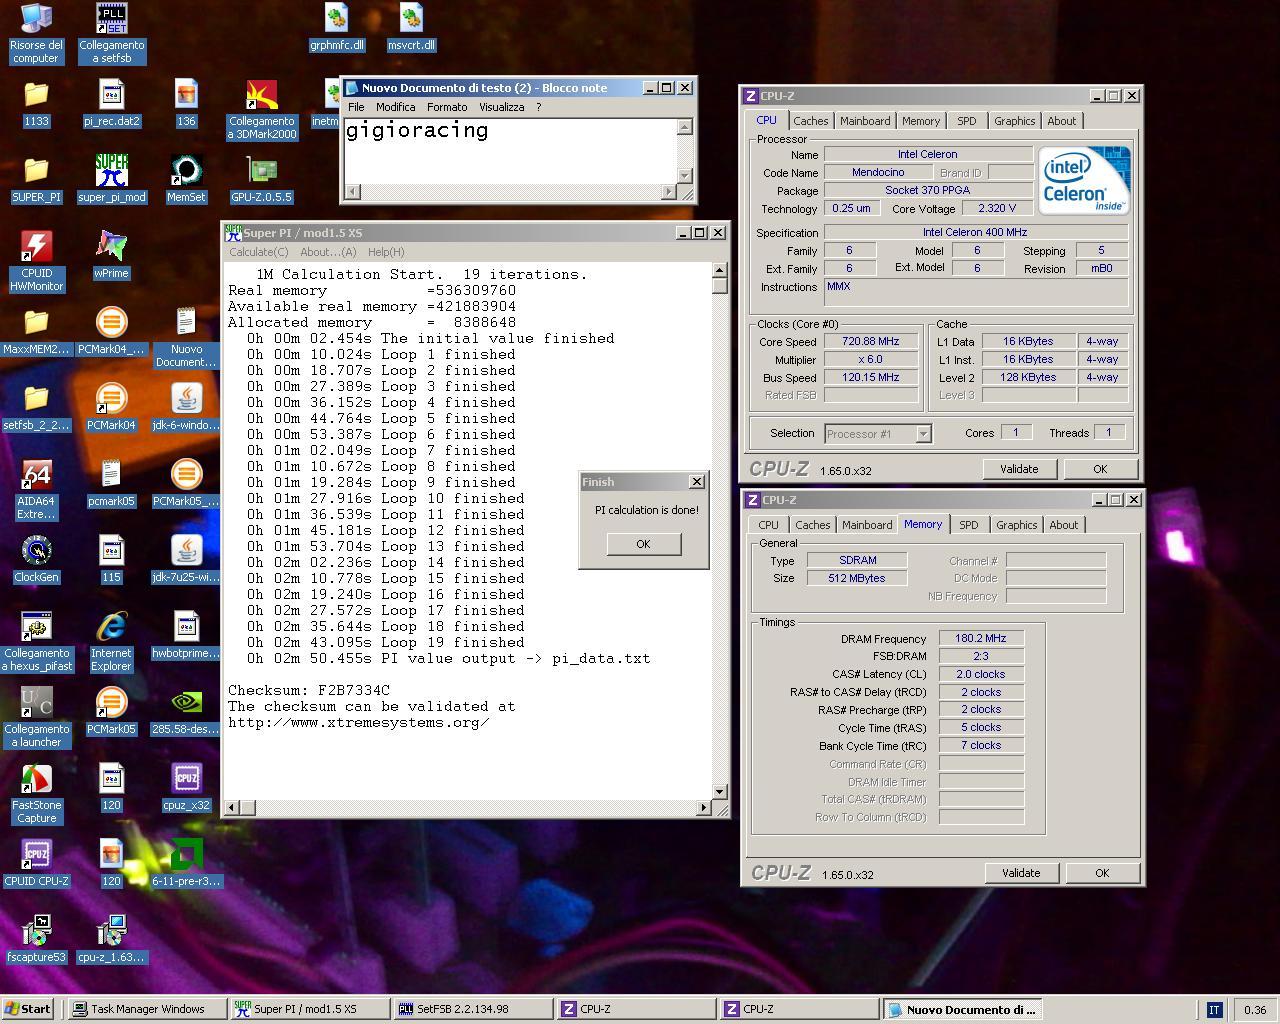Open jdk-6-windows installer icon
This screenshot has width=1280, height=1024.
pyautogui.click(x=186, y=408)
